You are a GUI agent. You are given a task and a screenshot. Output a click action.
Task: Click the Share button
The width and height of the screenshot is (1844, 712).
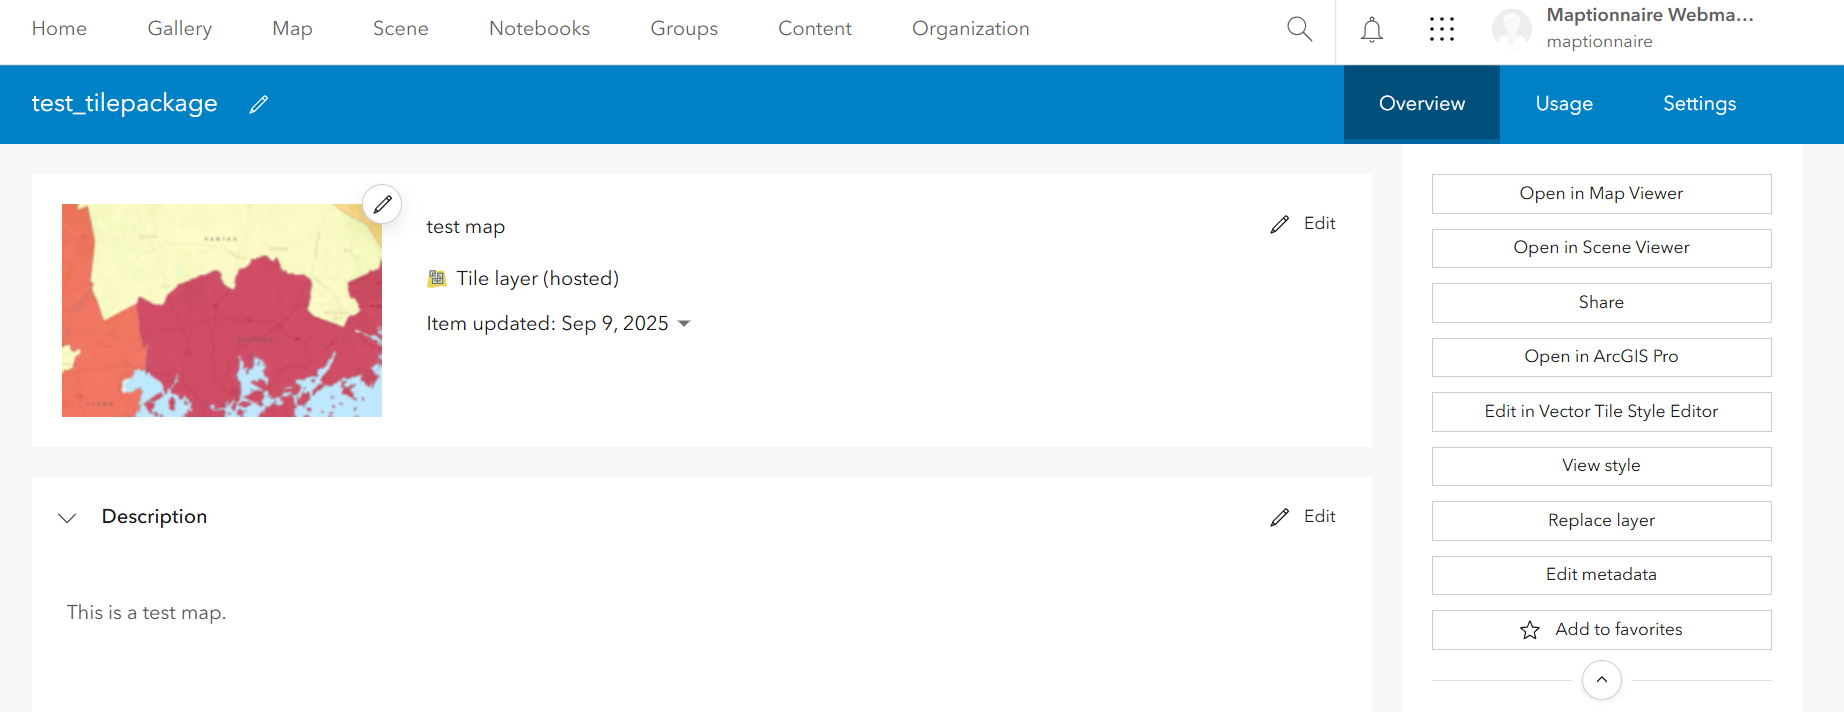pos(1602,303)
